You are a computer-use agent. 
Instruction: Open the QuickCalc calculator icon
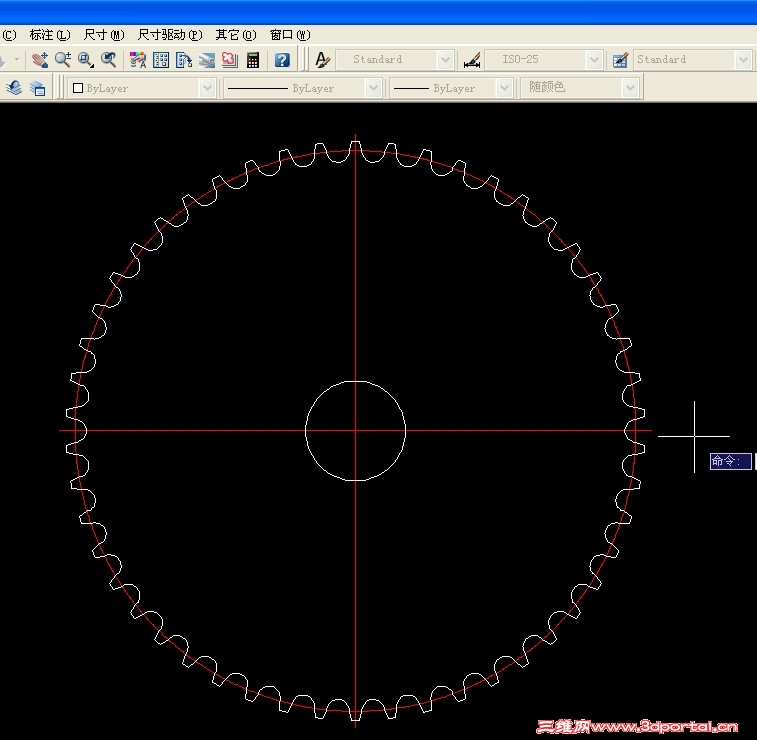pyautogui.click(x=253, y=60)
